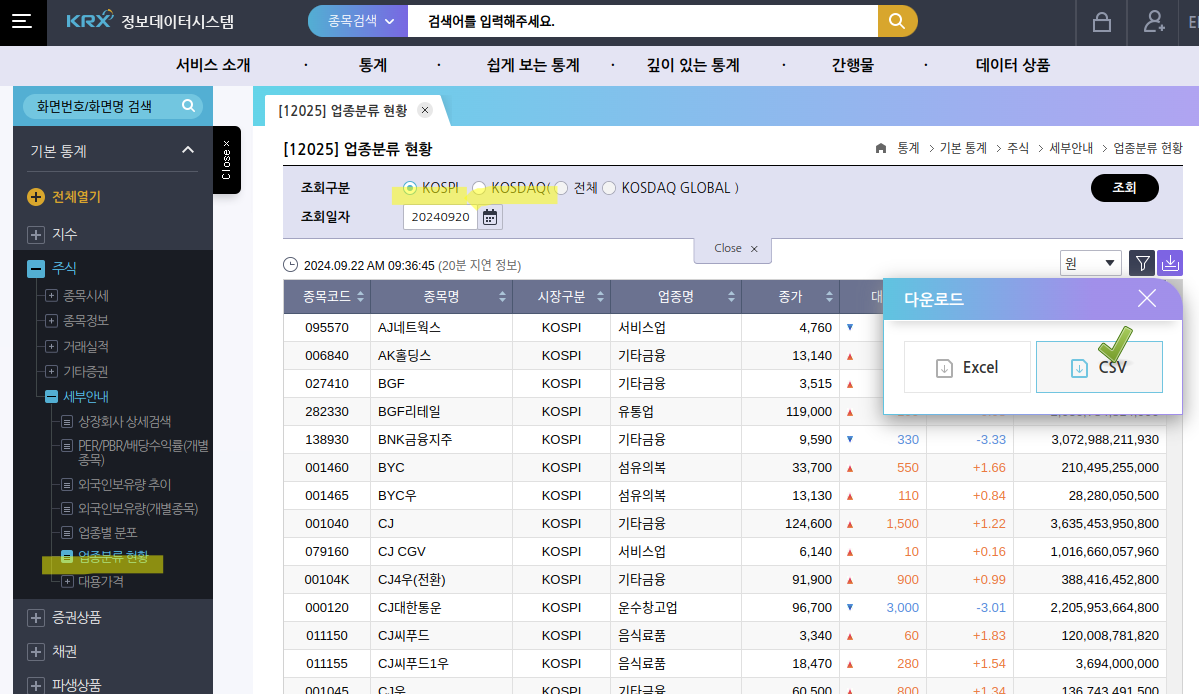
Task: Close the 업종분류 현황 tab X icon
Action: tap(425, 110)
